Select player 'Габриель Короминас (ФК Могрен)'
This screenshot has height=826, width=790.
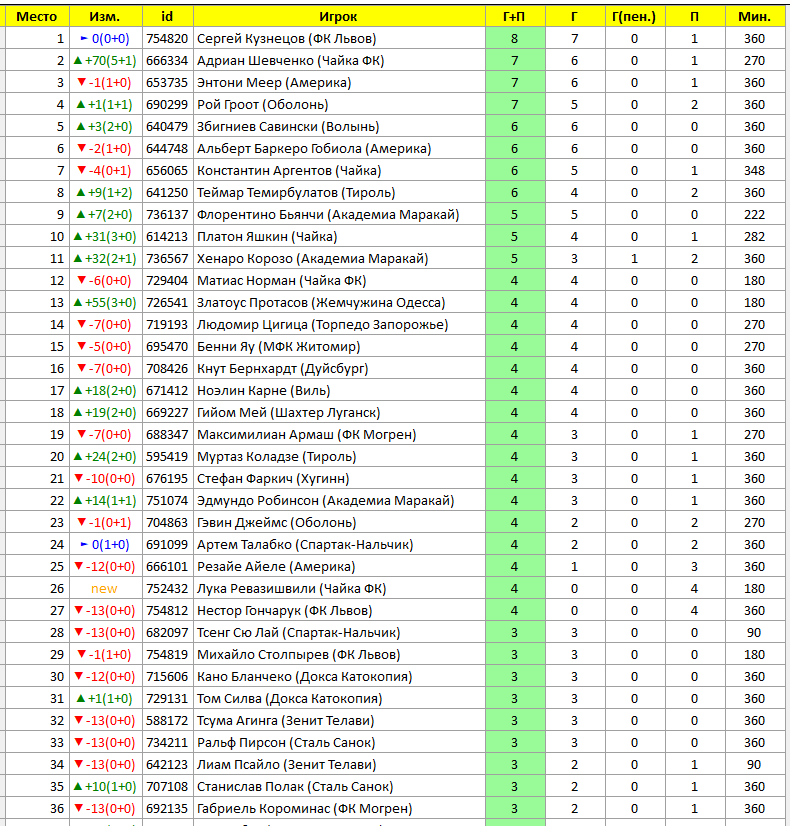tap(339, 809)
